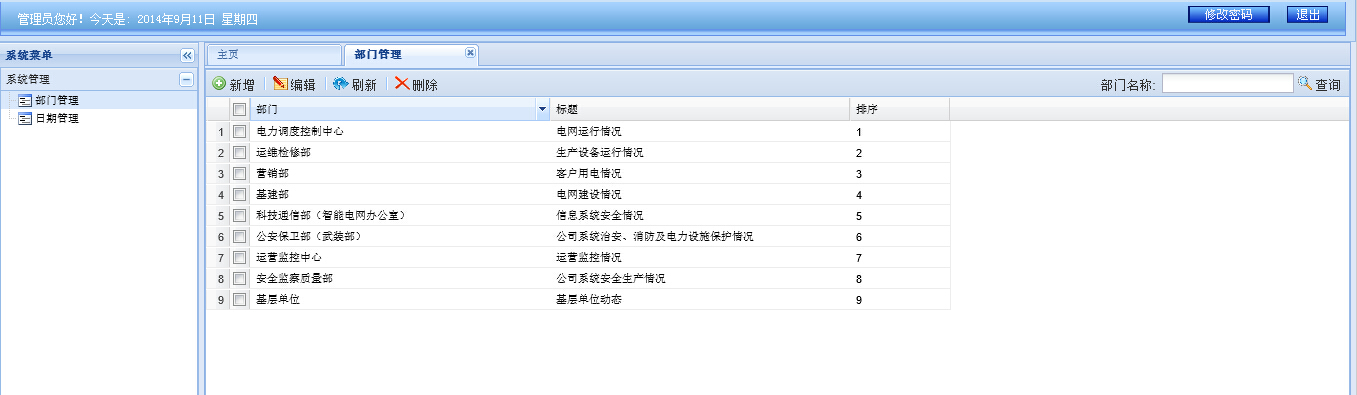Click the red 删除 delete icon

(x=402, y=84)
